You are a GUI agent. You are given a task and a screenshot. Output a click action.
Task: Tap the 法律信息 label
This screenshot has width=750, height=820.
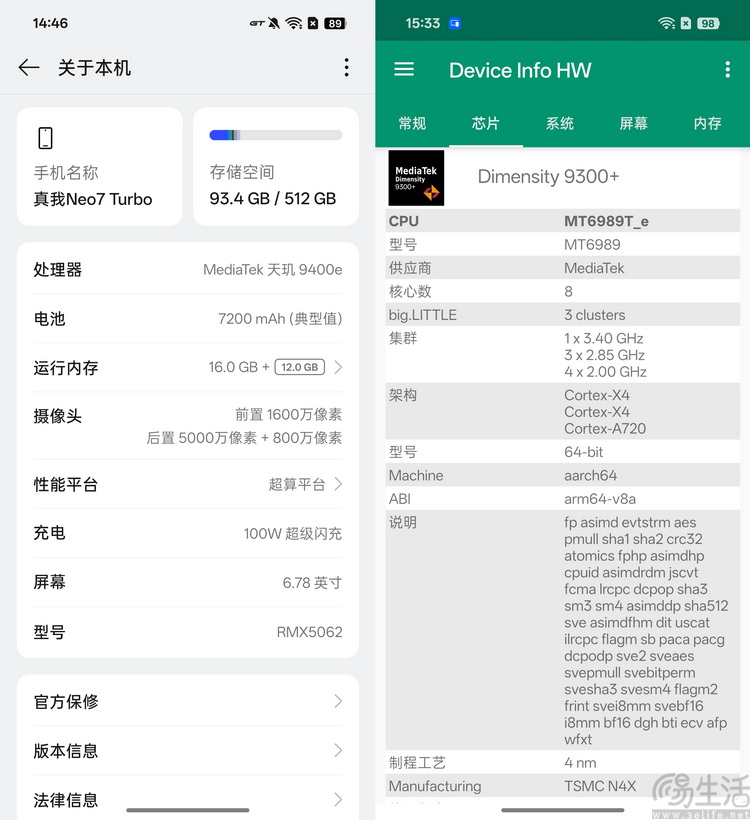pos(66,800)
